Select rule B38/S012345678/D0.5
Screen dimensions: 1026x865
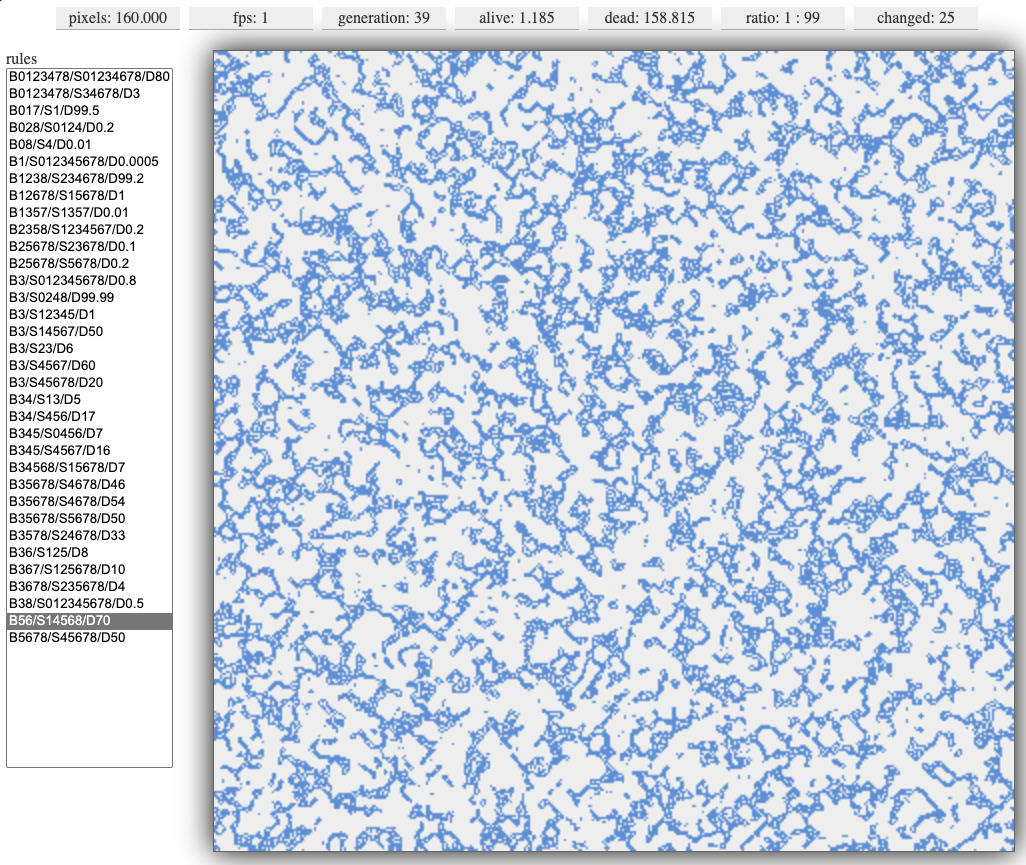pos(90,604)
